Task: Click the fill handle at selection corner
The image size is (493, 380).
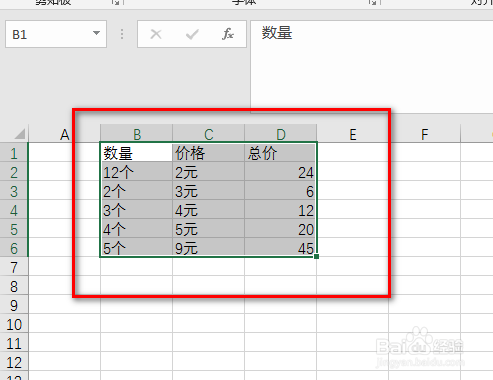Action: click(316, 256)
